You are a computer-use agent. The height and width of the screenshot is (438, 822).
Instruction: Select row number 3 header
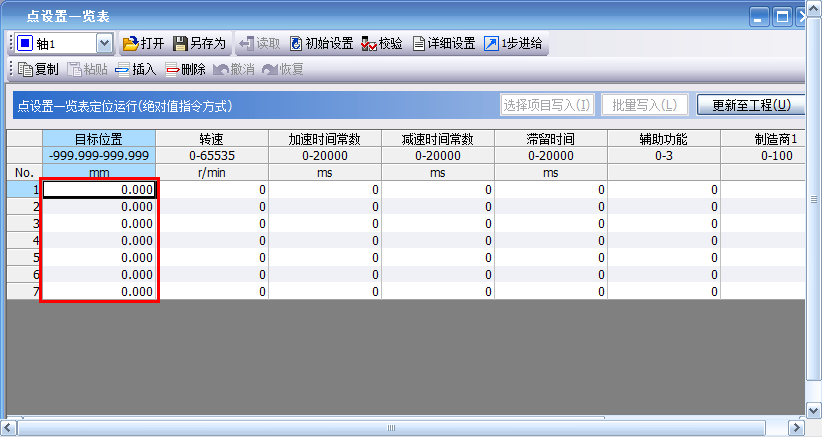pyautogui.click(x=24, y=223)
